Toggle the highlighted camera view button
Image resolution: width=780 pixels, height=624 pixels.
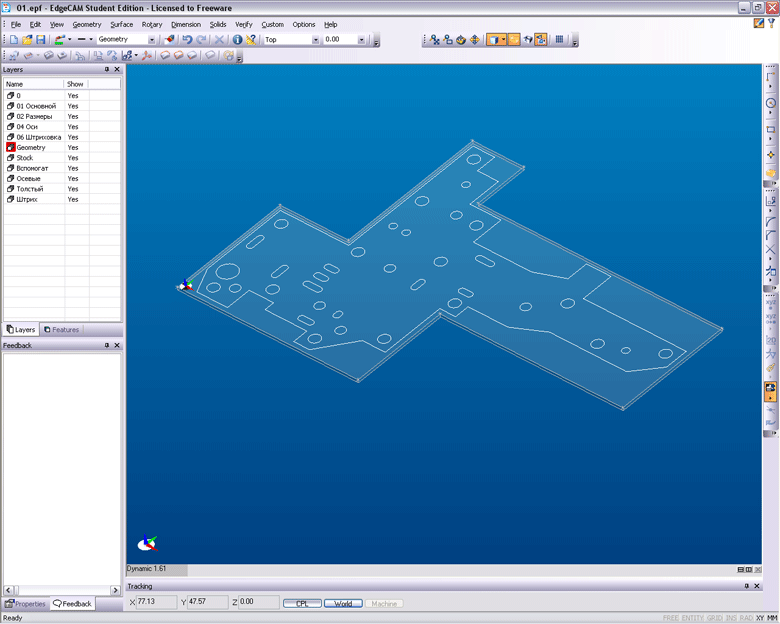pyautogui.click(x=541, y=40)
